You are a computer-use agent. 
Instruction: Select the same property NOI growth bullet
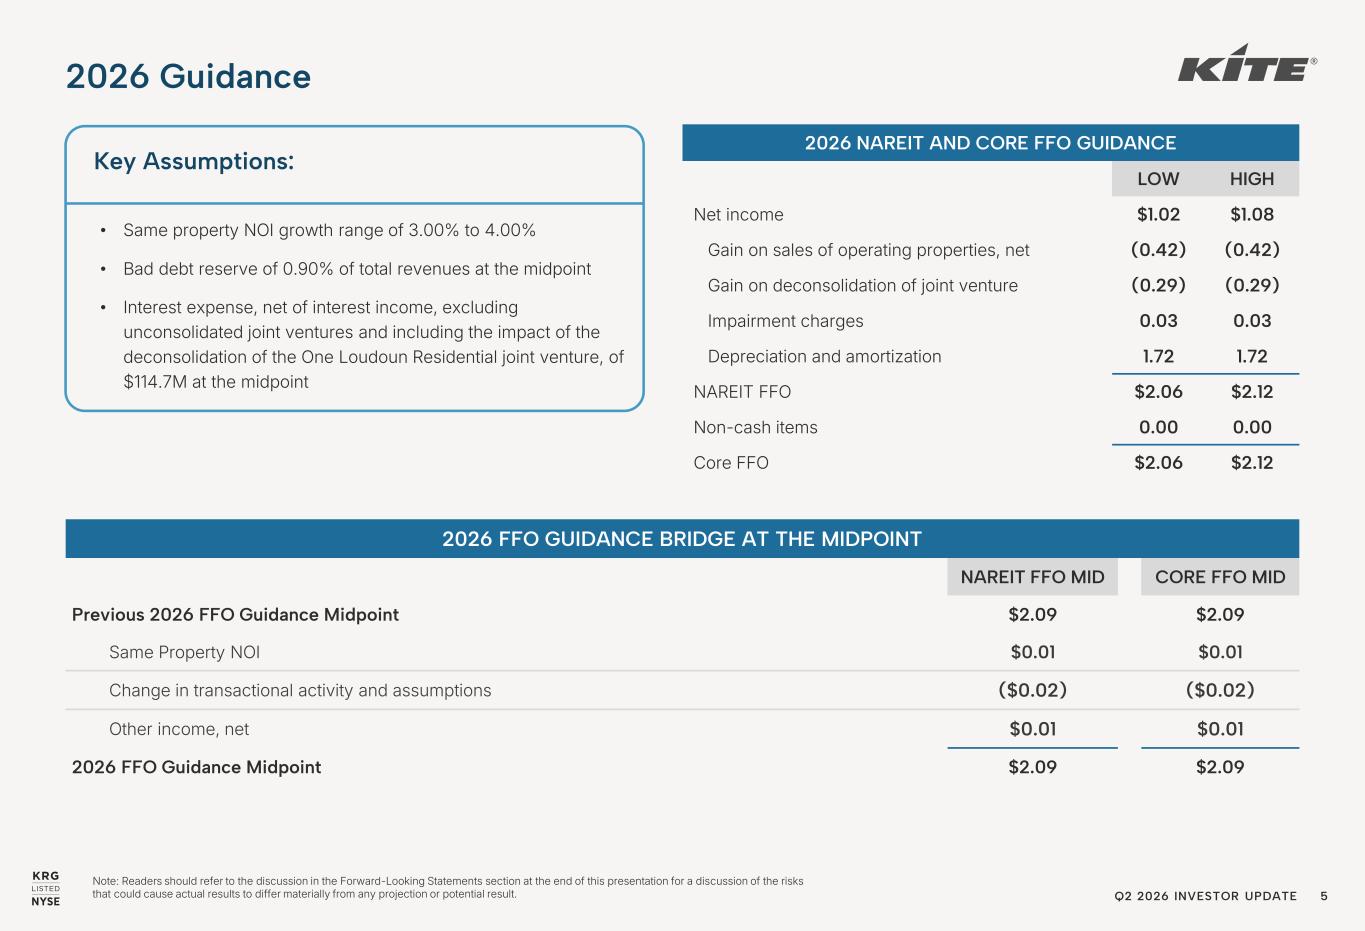click(319, 231)
